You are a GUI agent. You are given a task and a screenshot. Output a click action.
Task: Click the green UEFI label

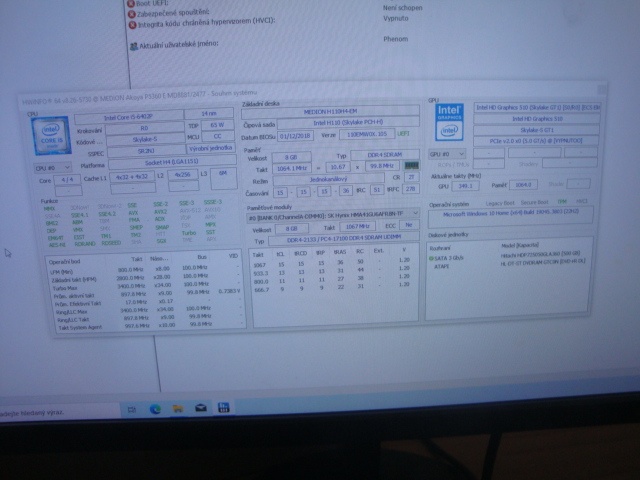tap(403, 133)
